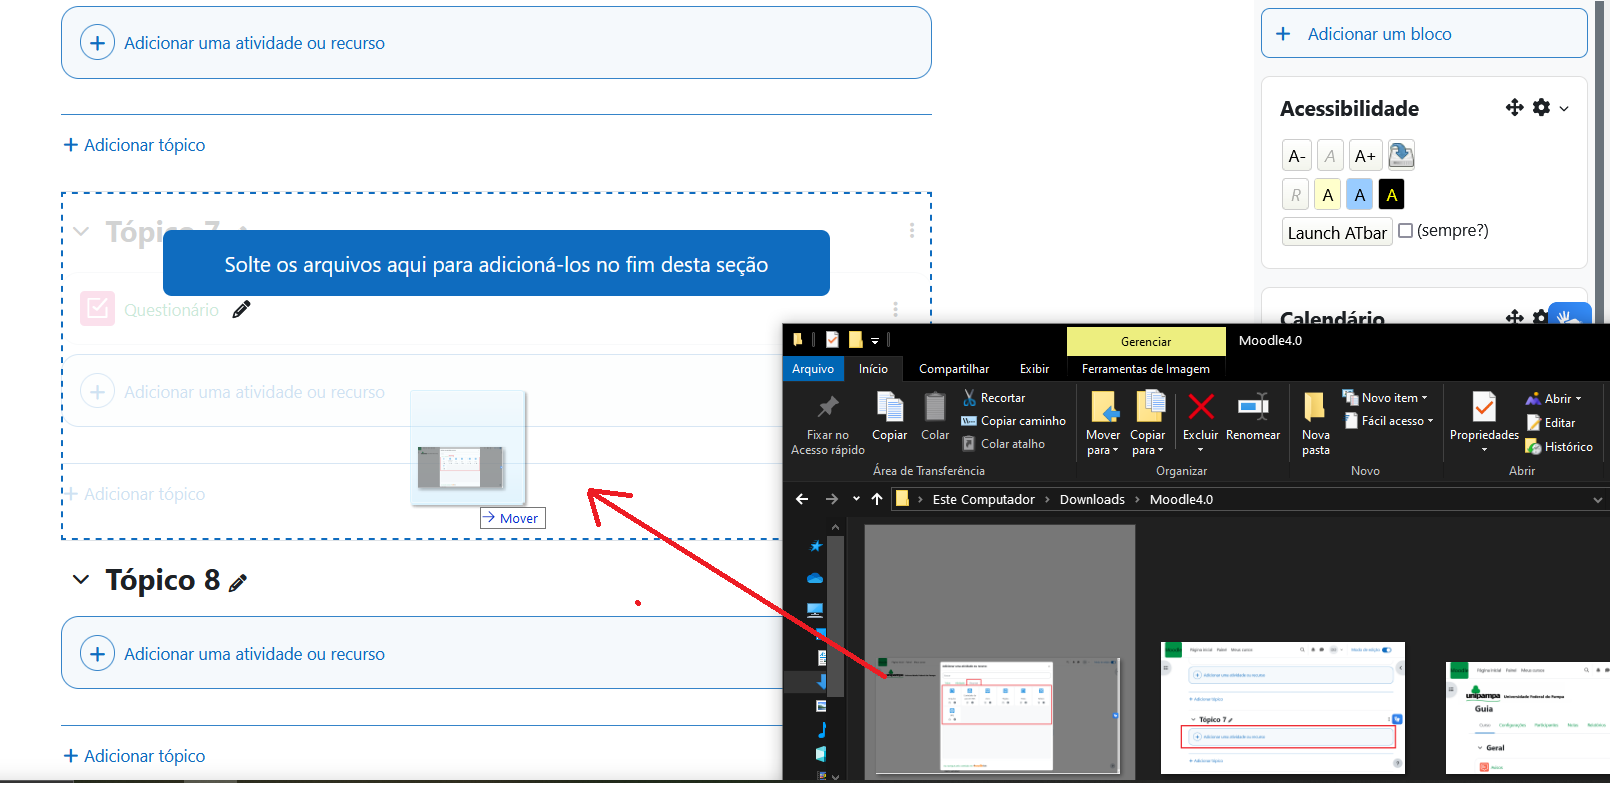Click the up-arrow folder navigation button
The image size is (1610, 786).
[x=877, y=499]
